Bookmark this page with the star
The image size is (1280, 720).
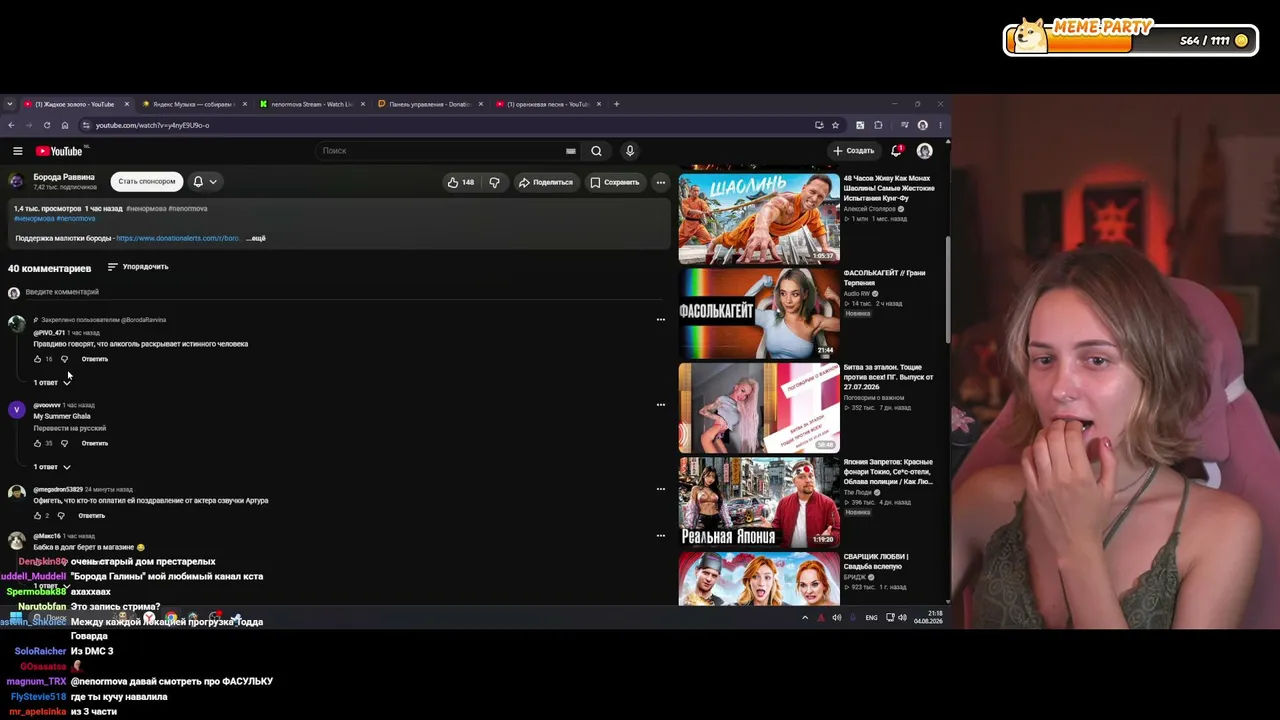(835, 125)
